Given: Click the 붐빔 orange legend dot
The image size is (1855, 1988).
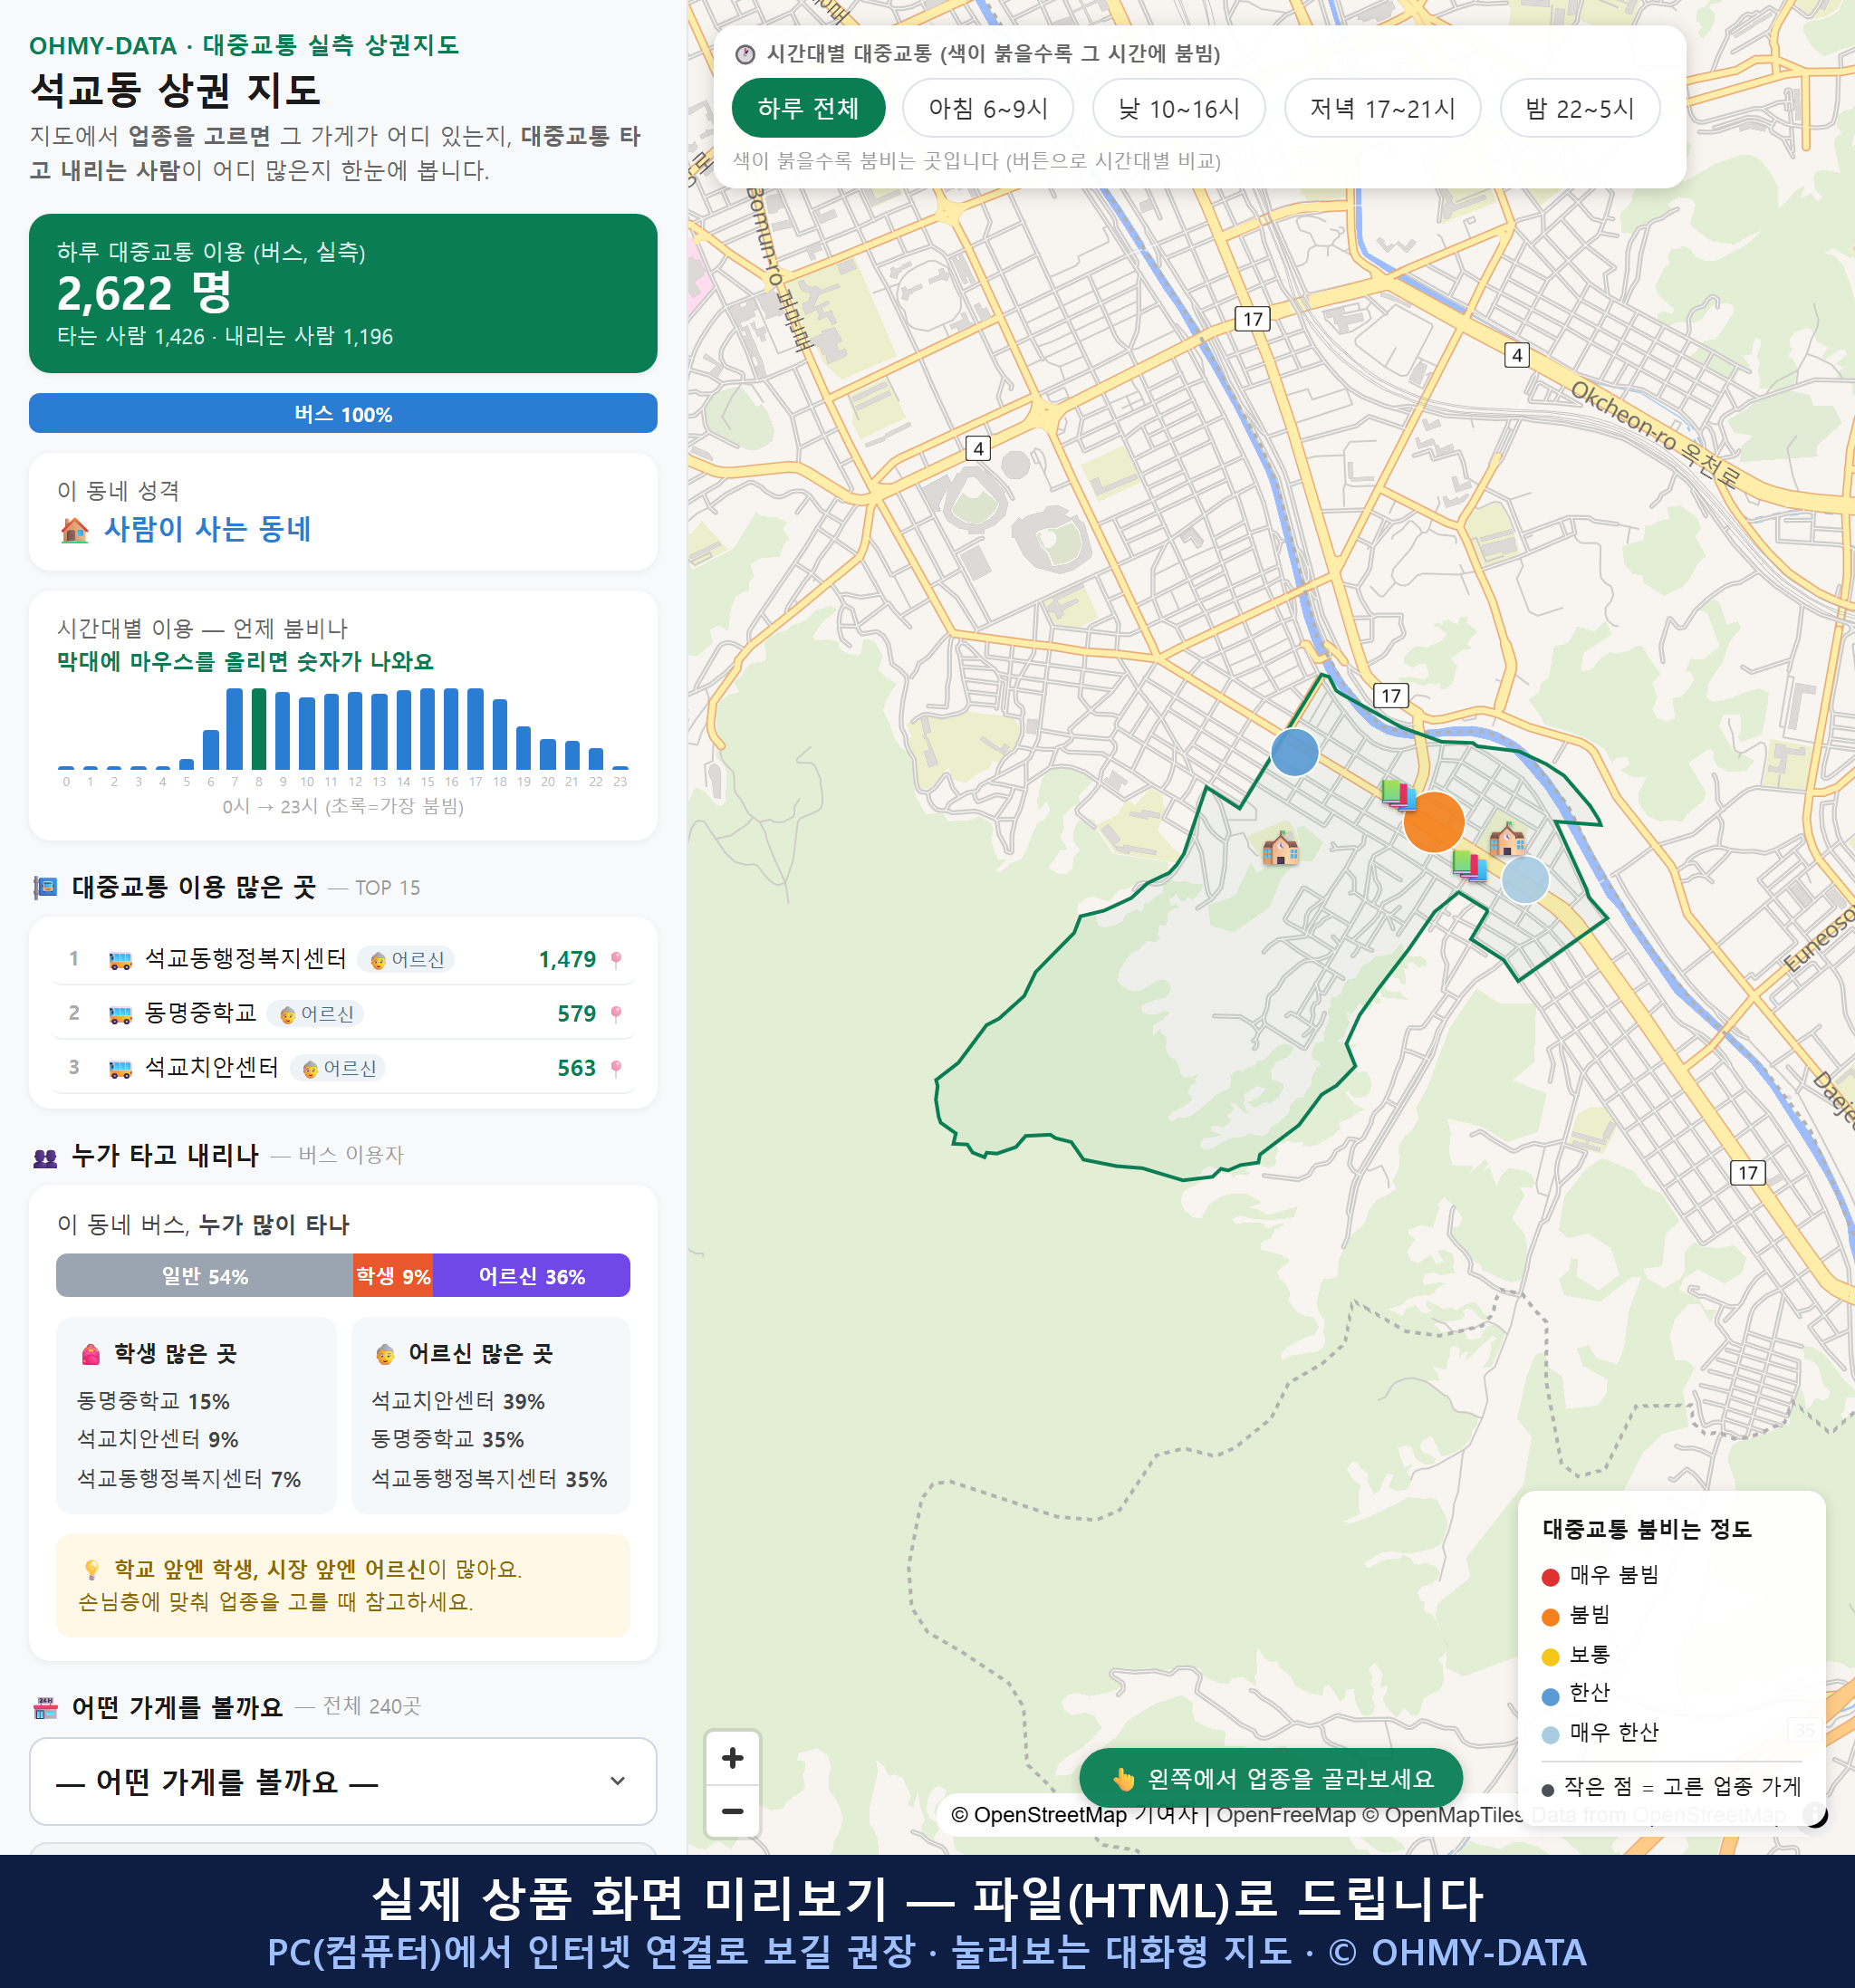Looking at the screenshot, I should [x=1550, y=1616].
